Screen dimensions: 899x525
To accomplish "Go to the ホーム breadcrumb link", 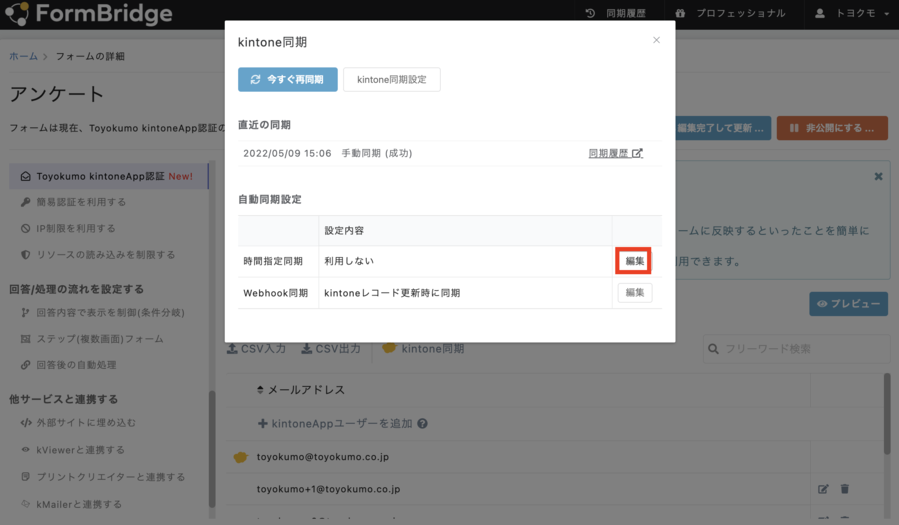I will pyautogui.click(x=24, y=56).
